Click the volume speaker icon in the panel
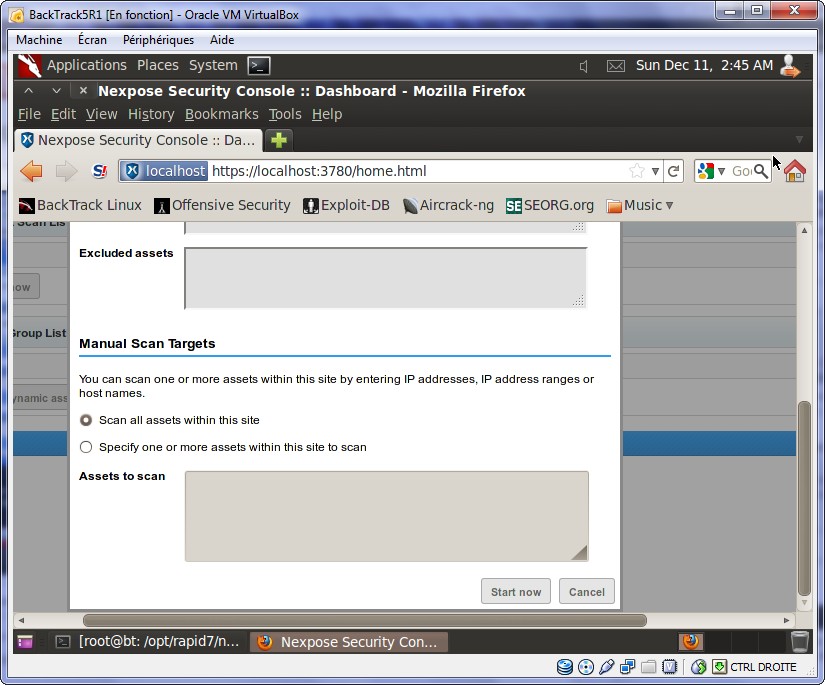Screen dimensions: 825x685 (x=583, y=66)
